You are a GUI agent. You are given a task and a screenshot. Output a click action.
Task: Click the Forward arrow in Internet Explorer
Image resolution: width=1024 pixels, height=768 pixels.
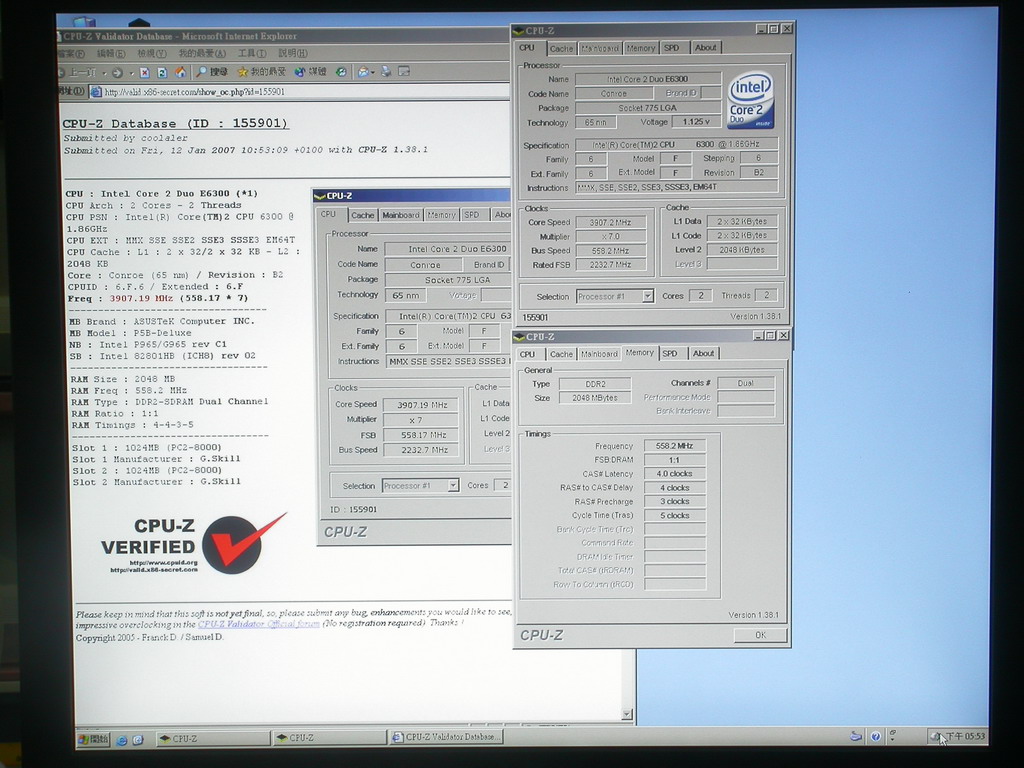[118, 72]
